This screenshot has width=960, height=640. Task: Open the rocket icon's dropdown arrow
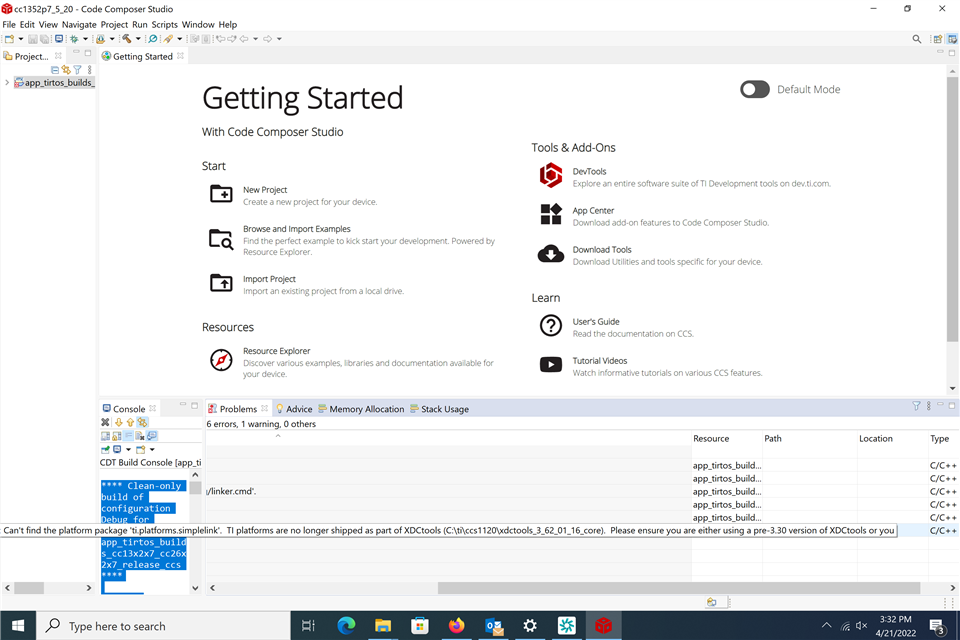179,39
